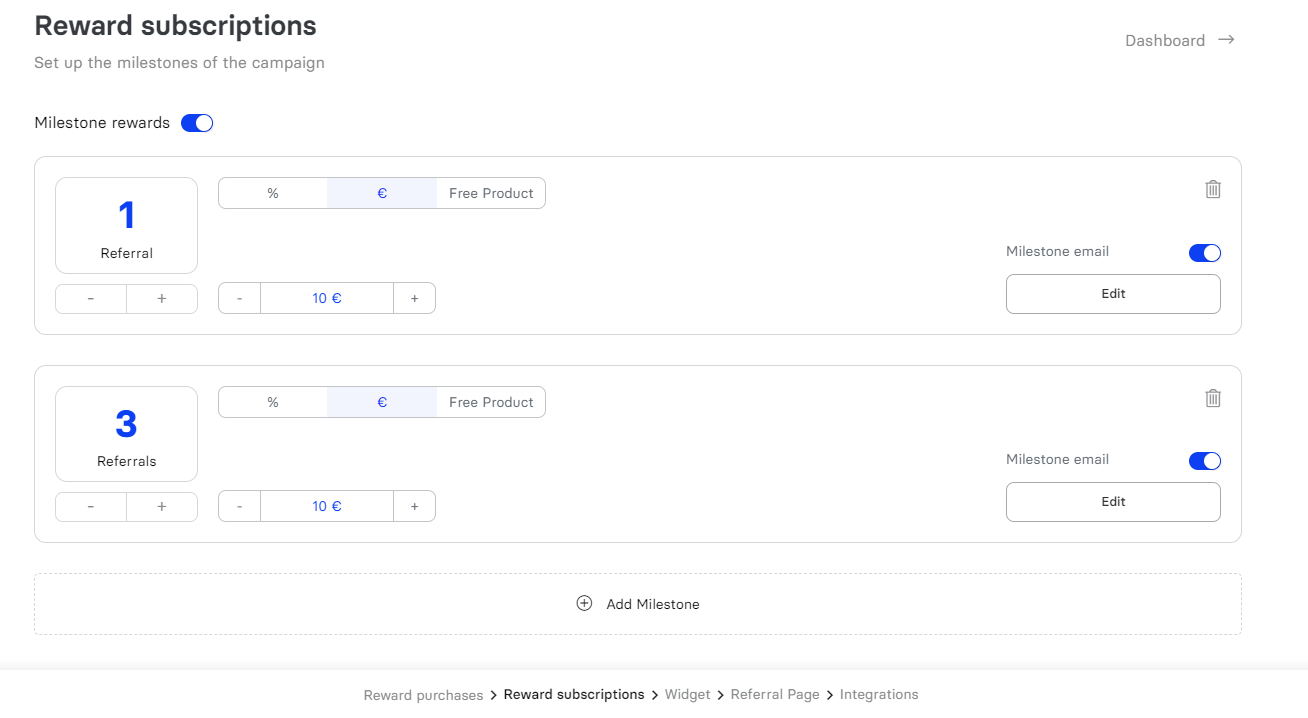1308x718 pixels.
Task: Decrease referral count for first milestone
Action: (x=91, y=298)
